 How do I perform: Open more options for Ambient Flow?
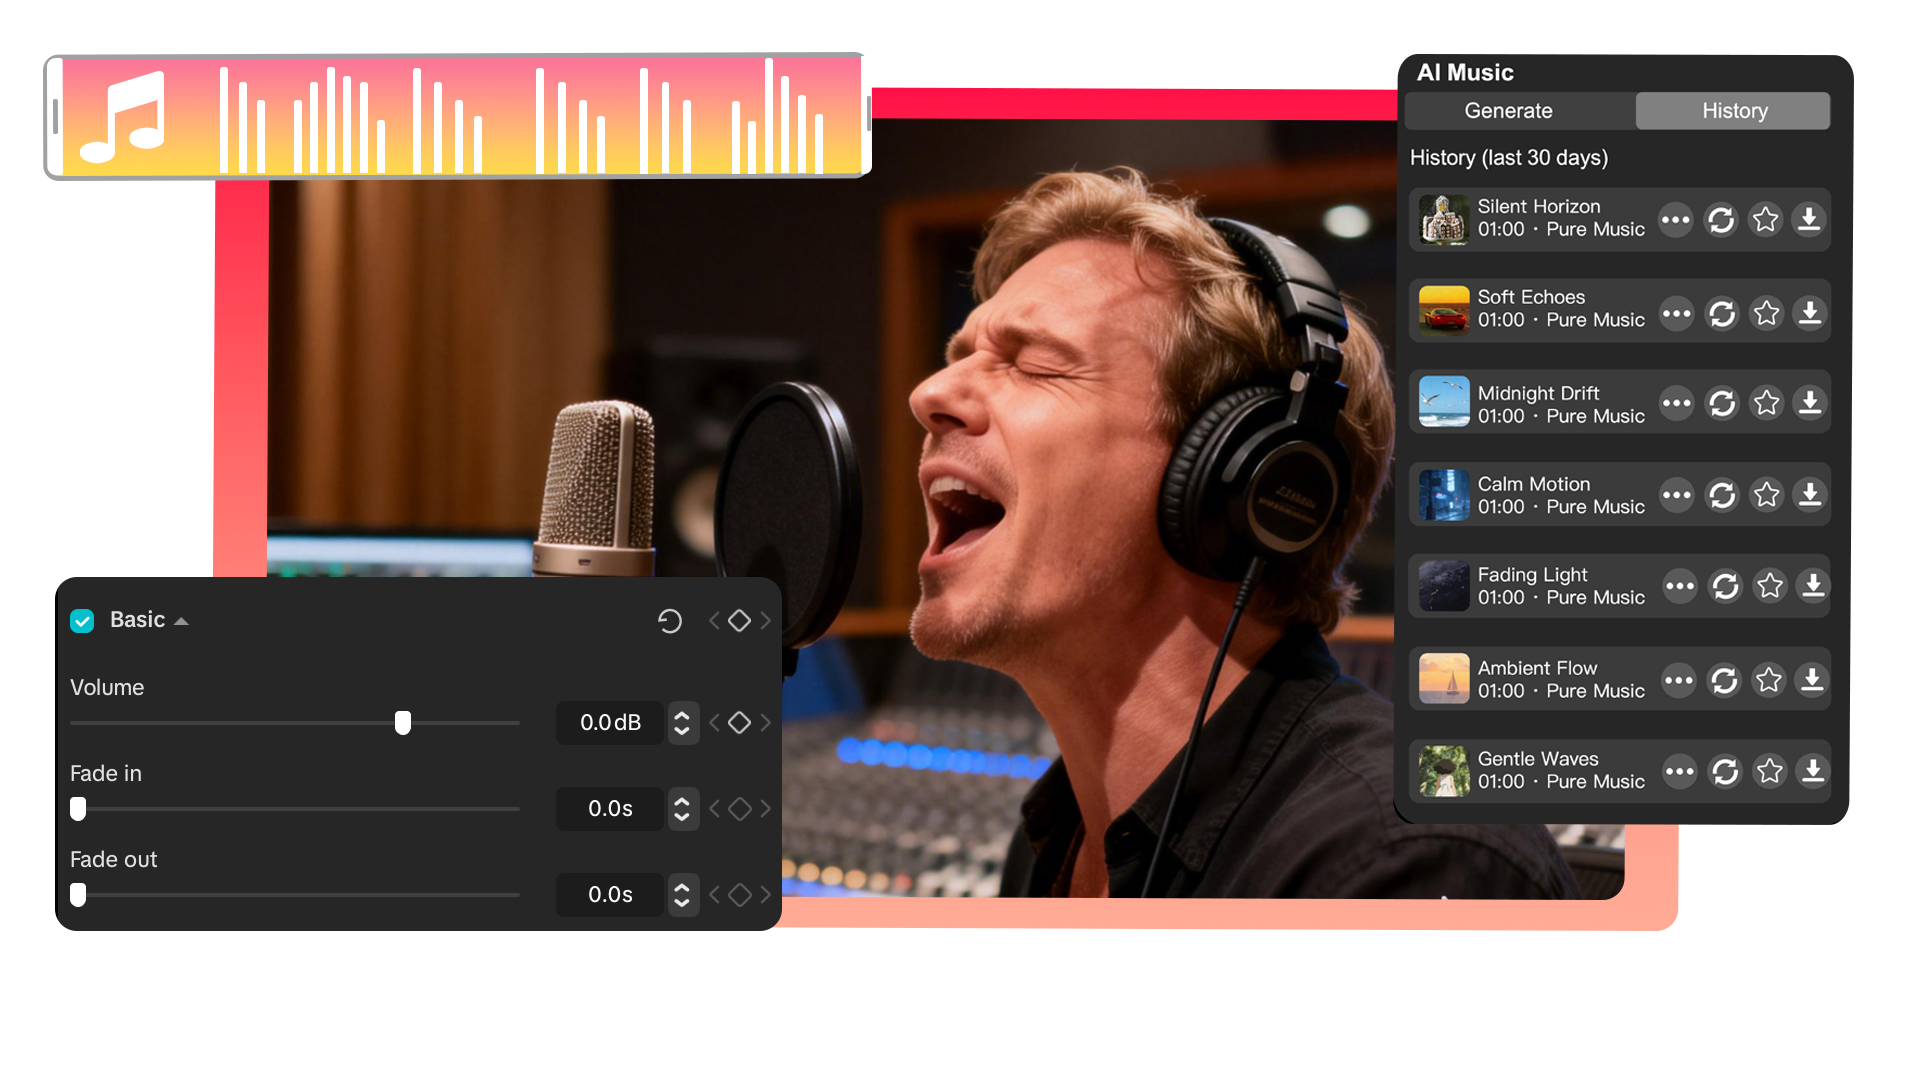[x=1679, y=679]
